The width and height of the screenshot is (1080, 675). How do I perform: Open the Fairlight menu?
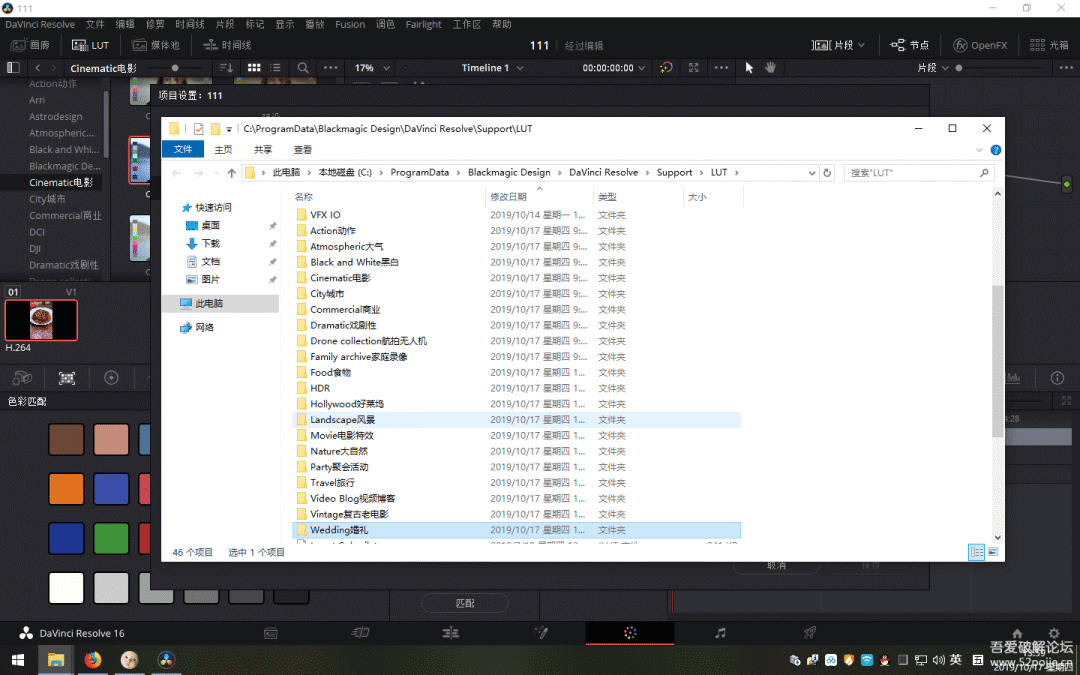(424, 24)
